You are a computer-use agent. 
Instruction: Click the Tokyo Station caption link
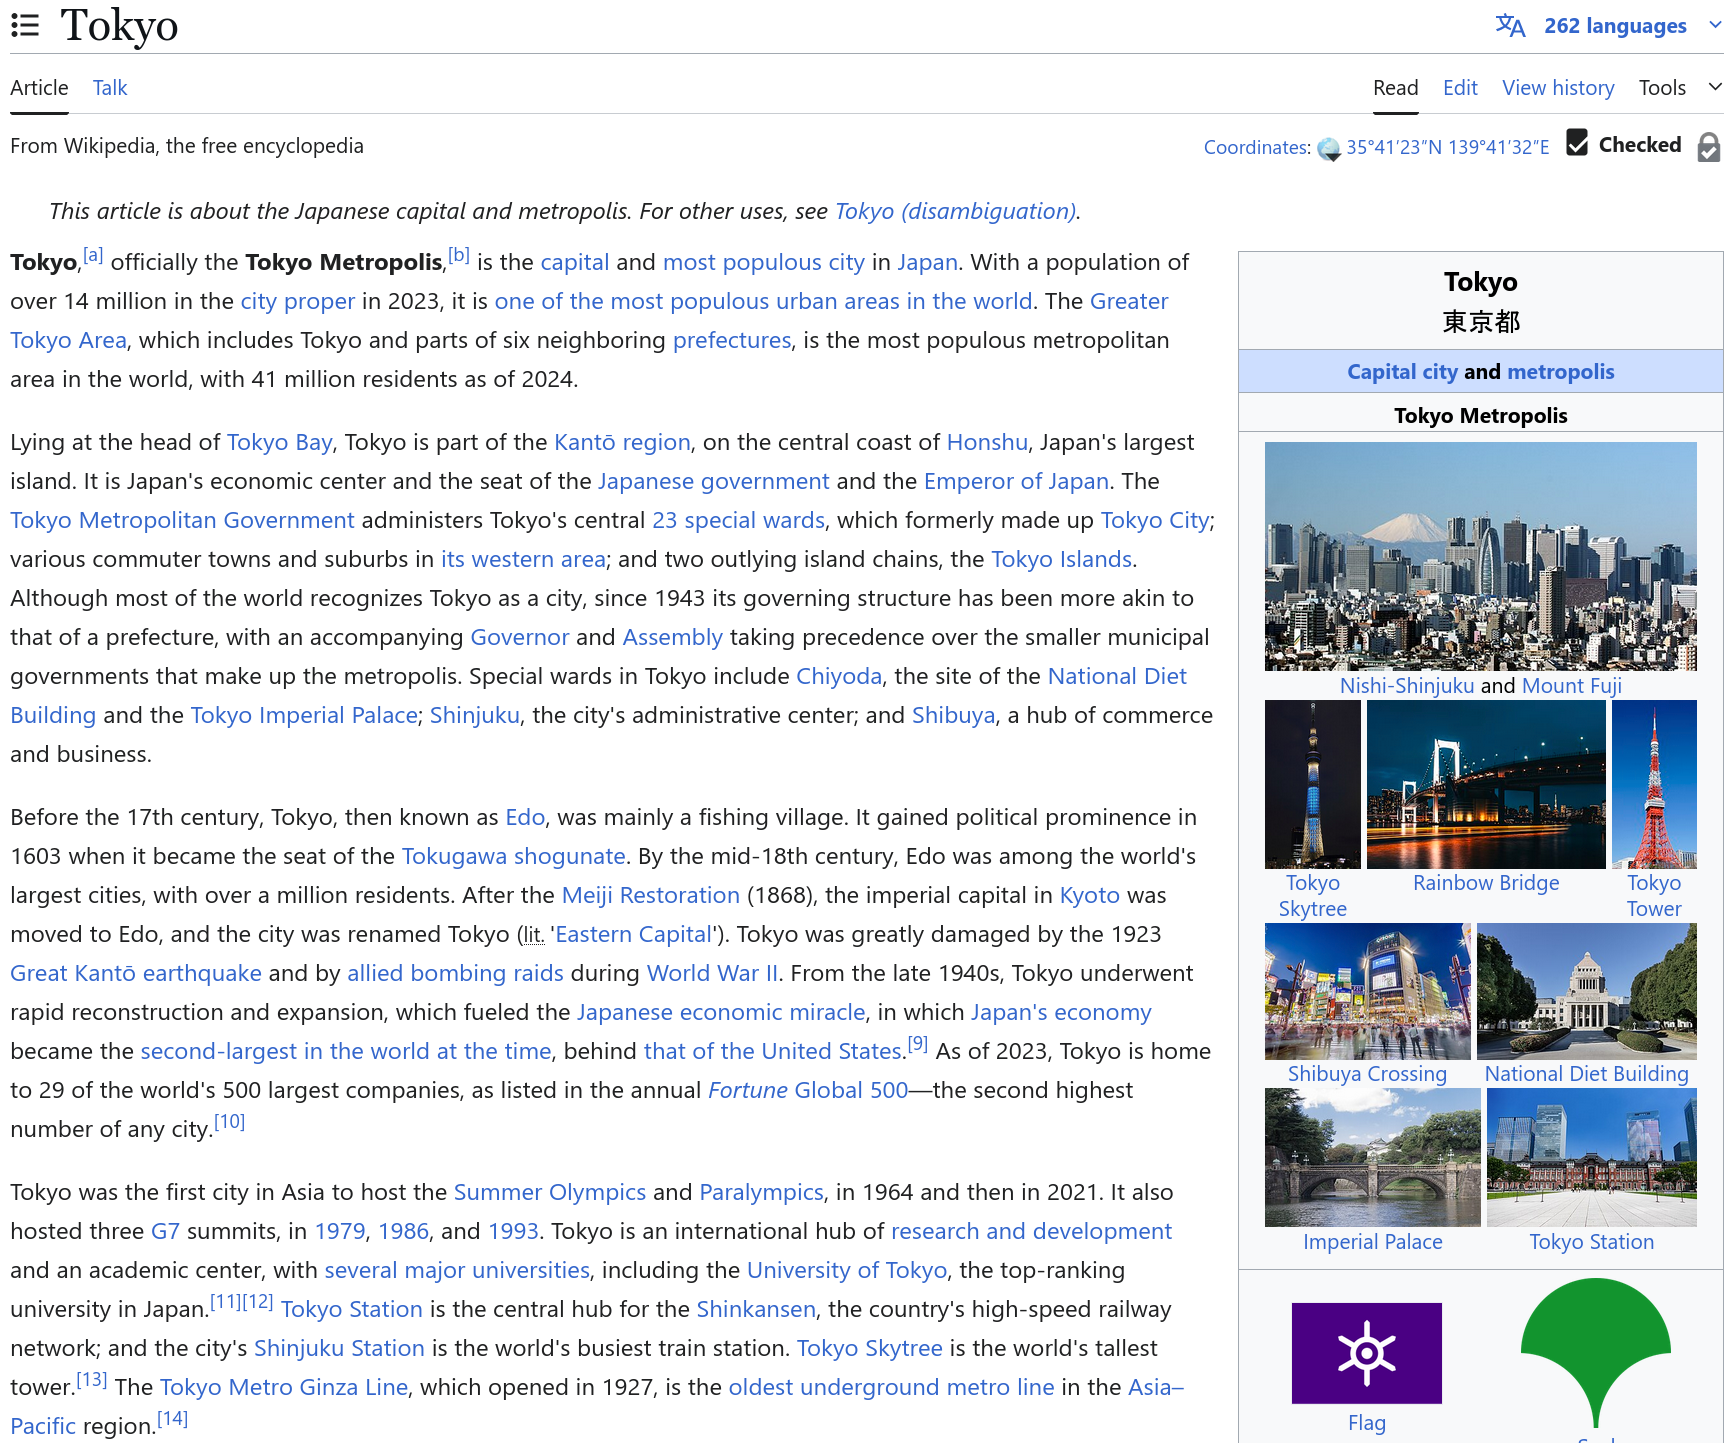tap(1591, 1242)
